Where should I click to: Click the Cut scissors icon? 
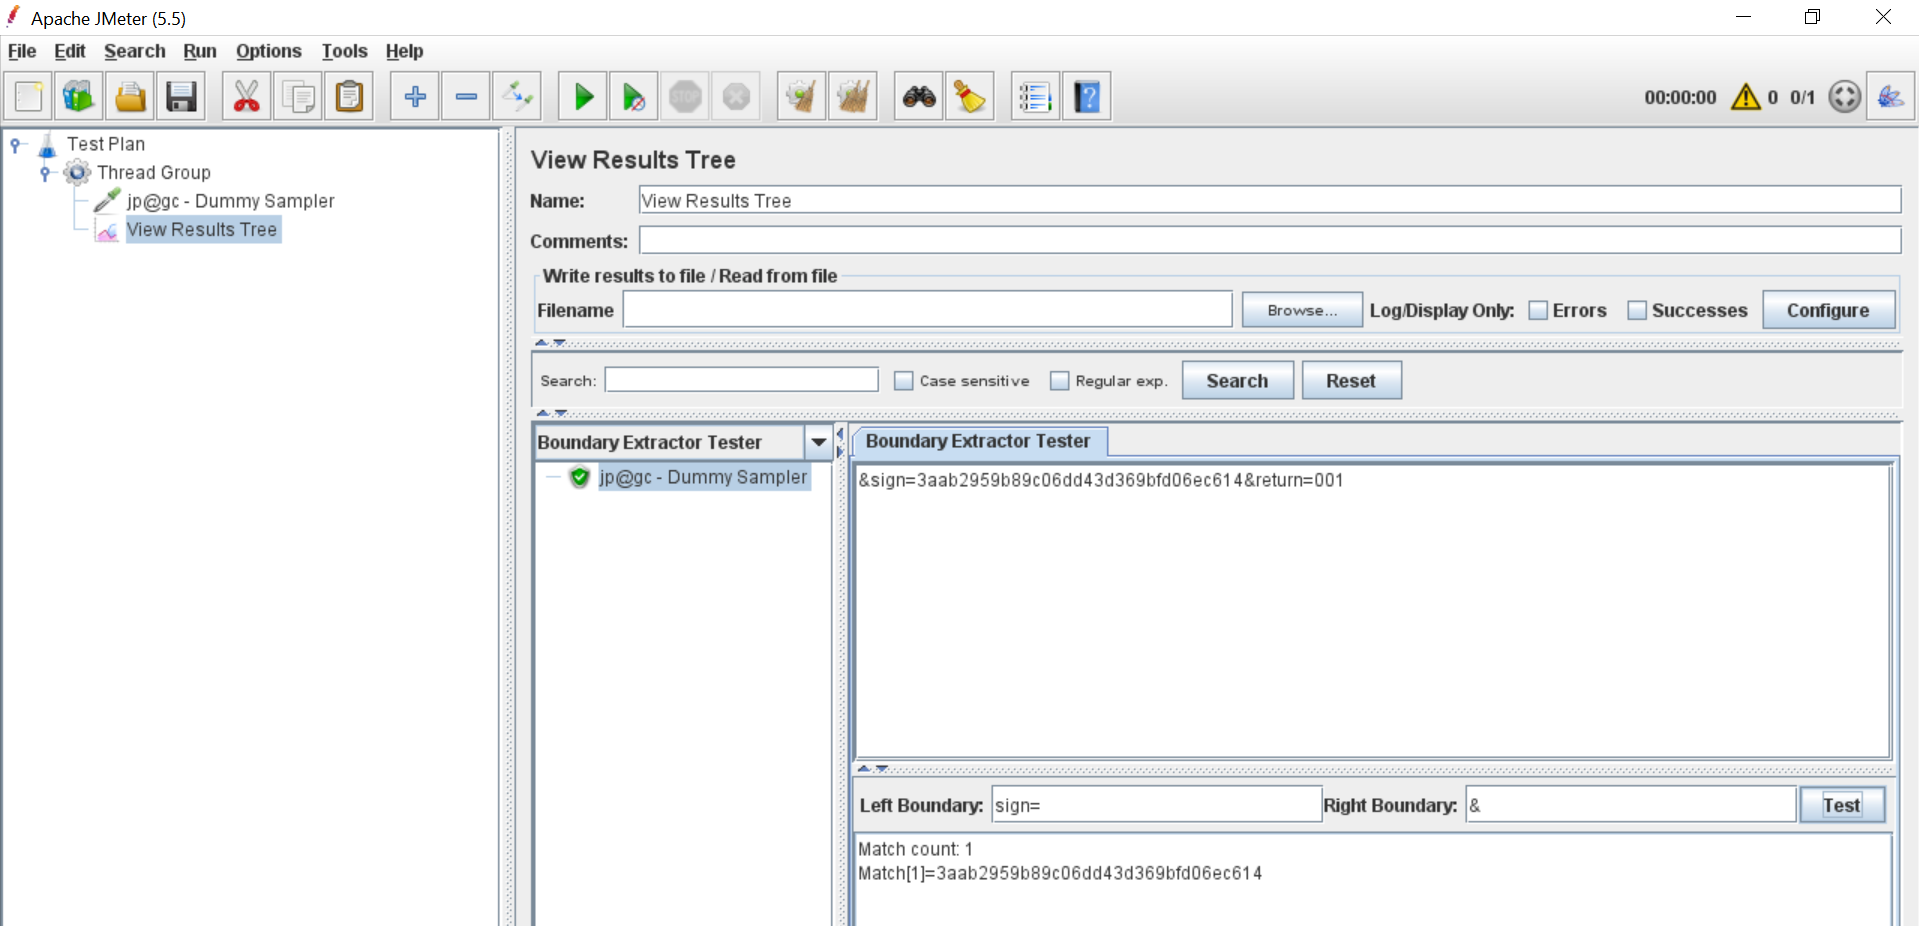point(246,97)
